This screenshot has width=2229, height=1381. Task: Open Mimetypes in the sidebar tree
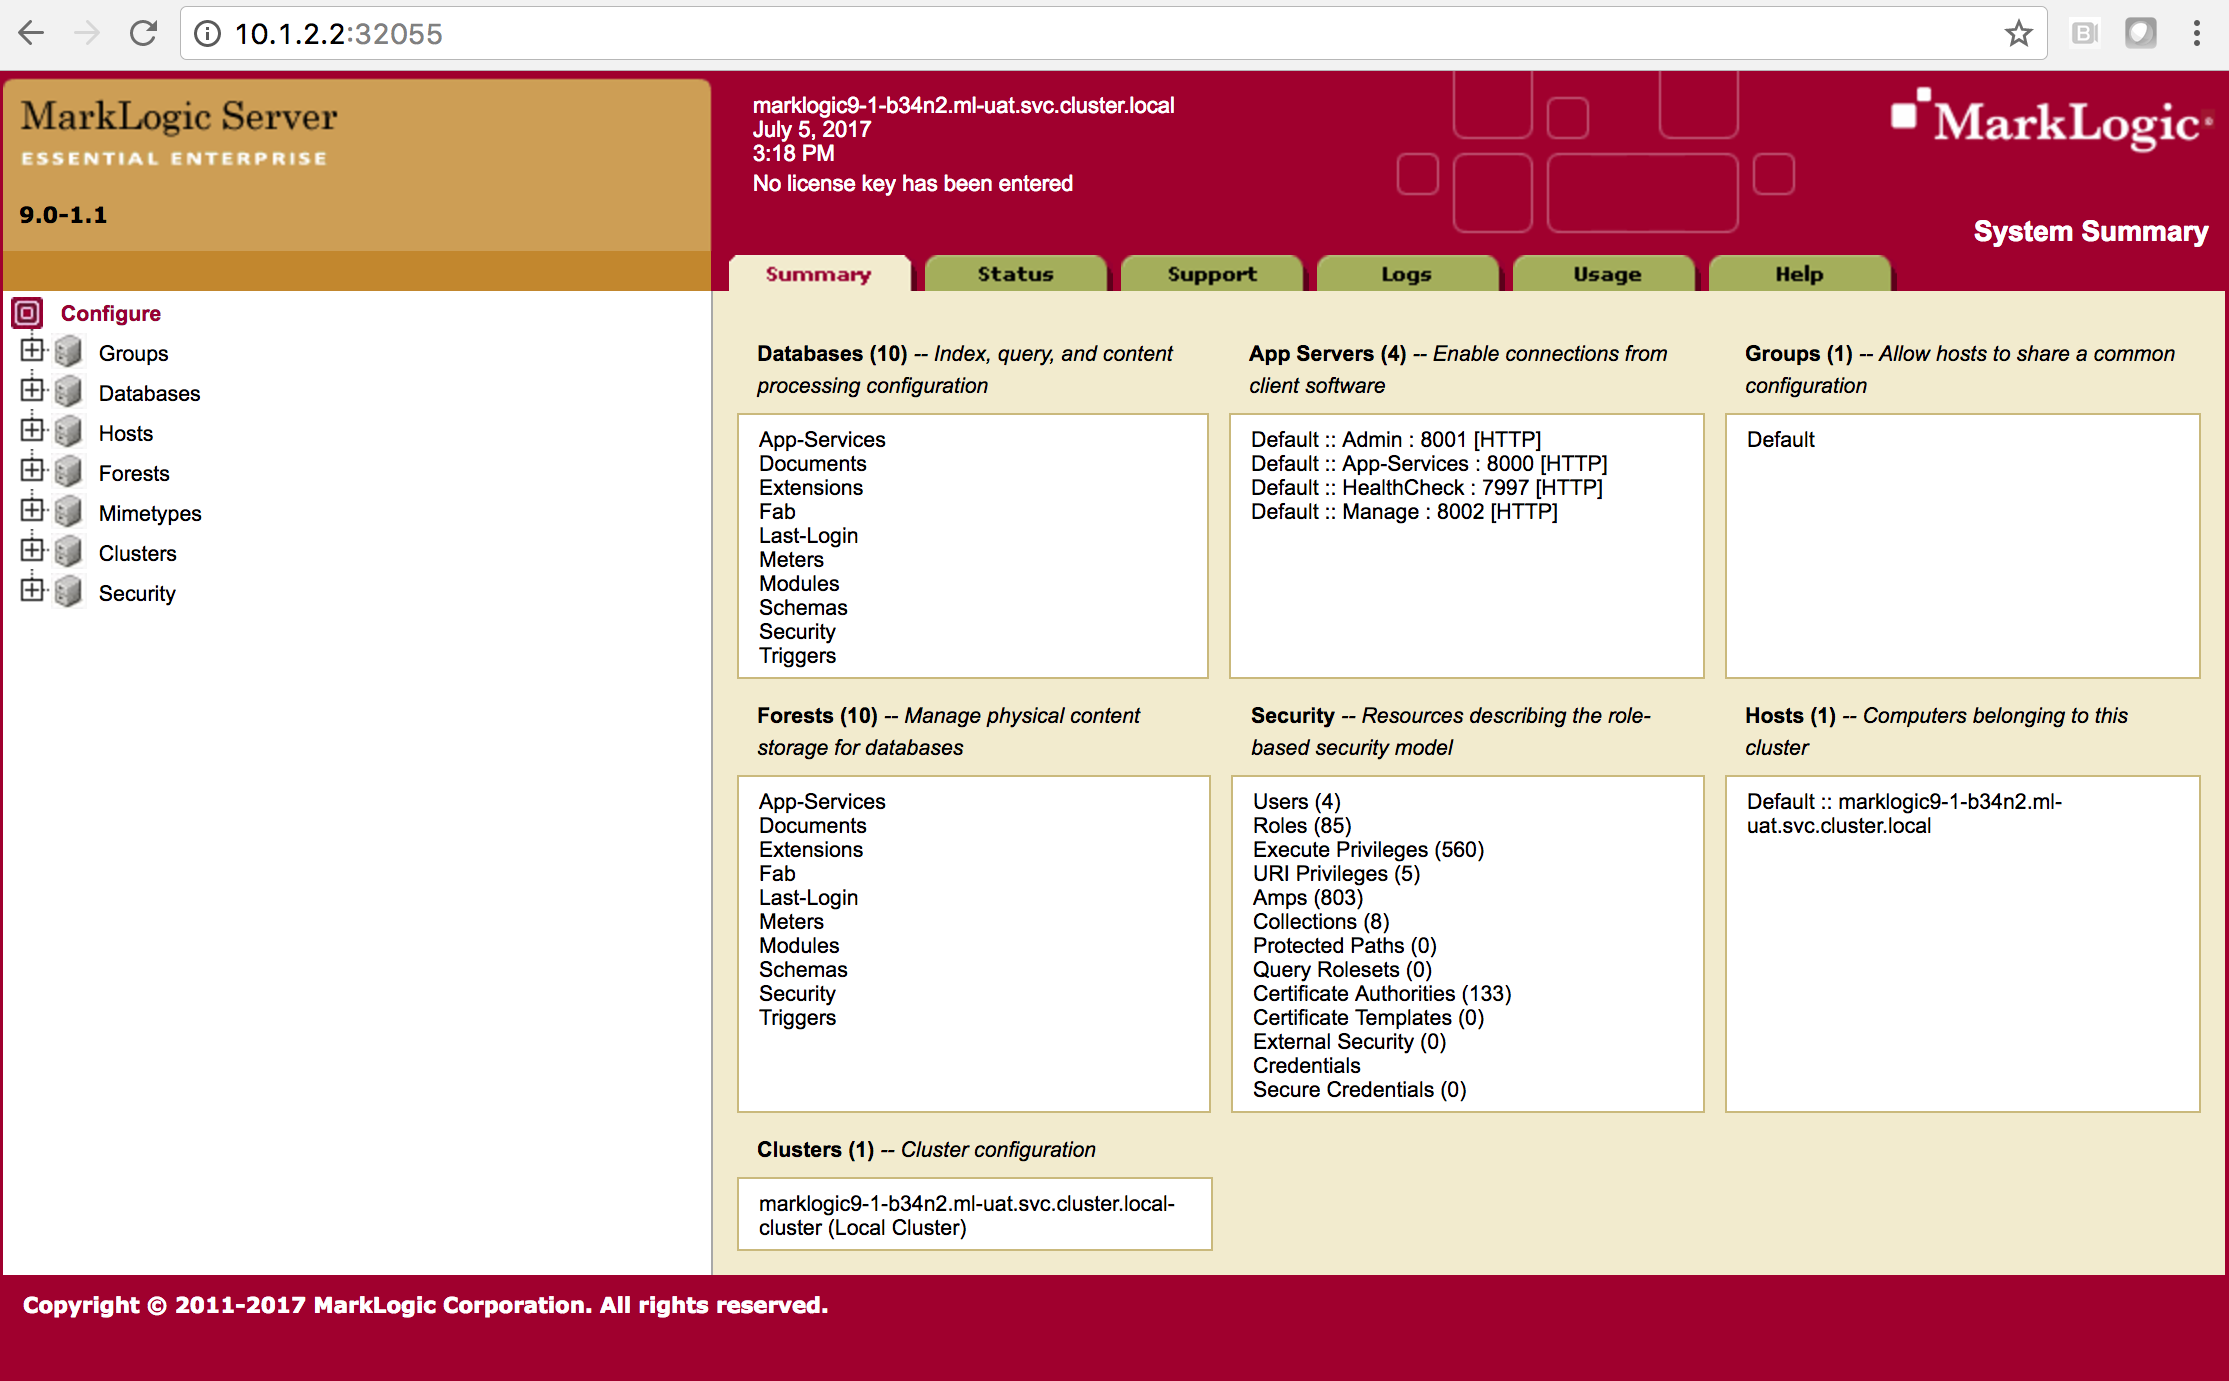(150, 513)
